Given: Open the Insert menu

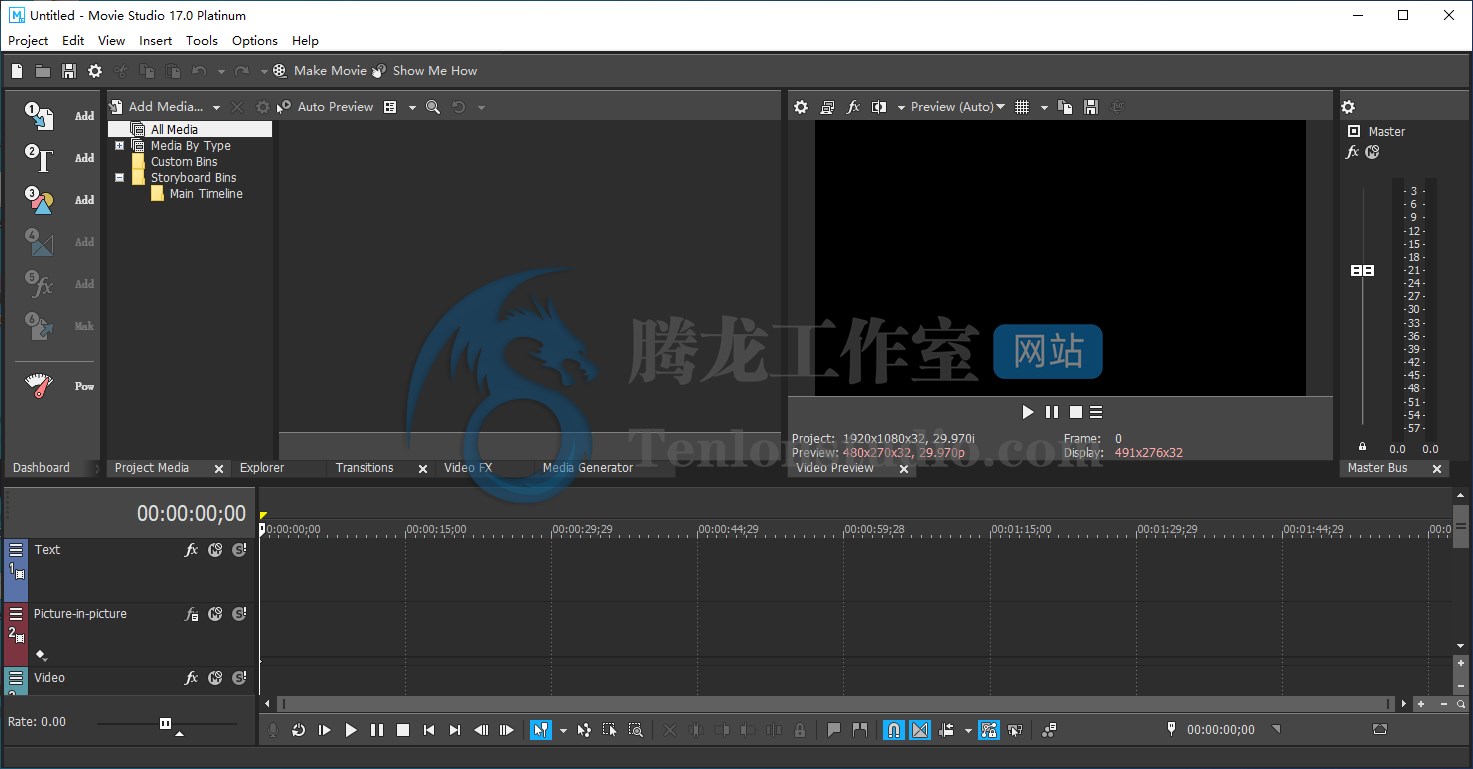Looking at the screenshot, I should (x=156, y=41).
